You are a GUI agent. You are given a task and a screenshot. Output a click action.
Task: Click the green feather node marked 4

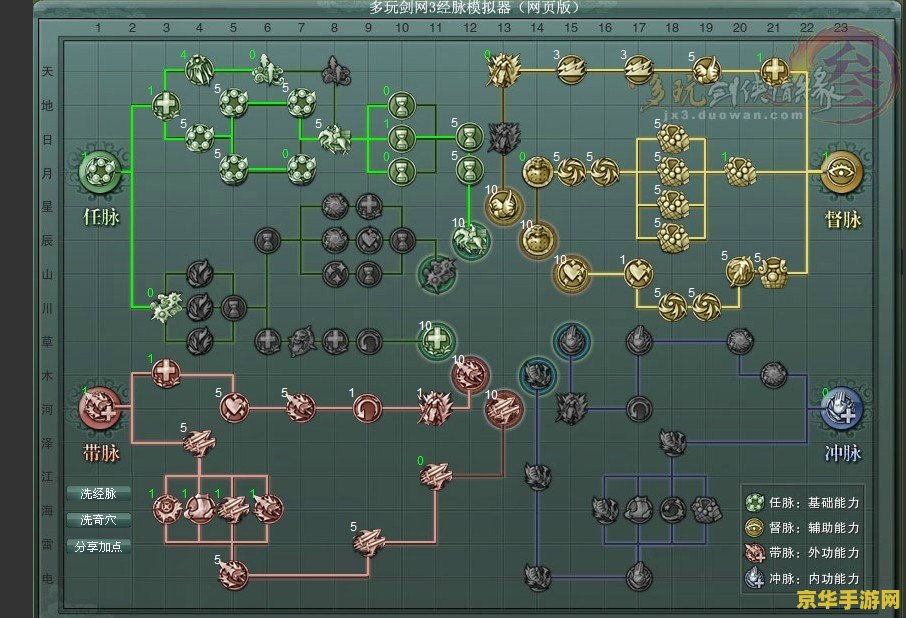199,70
